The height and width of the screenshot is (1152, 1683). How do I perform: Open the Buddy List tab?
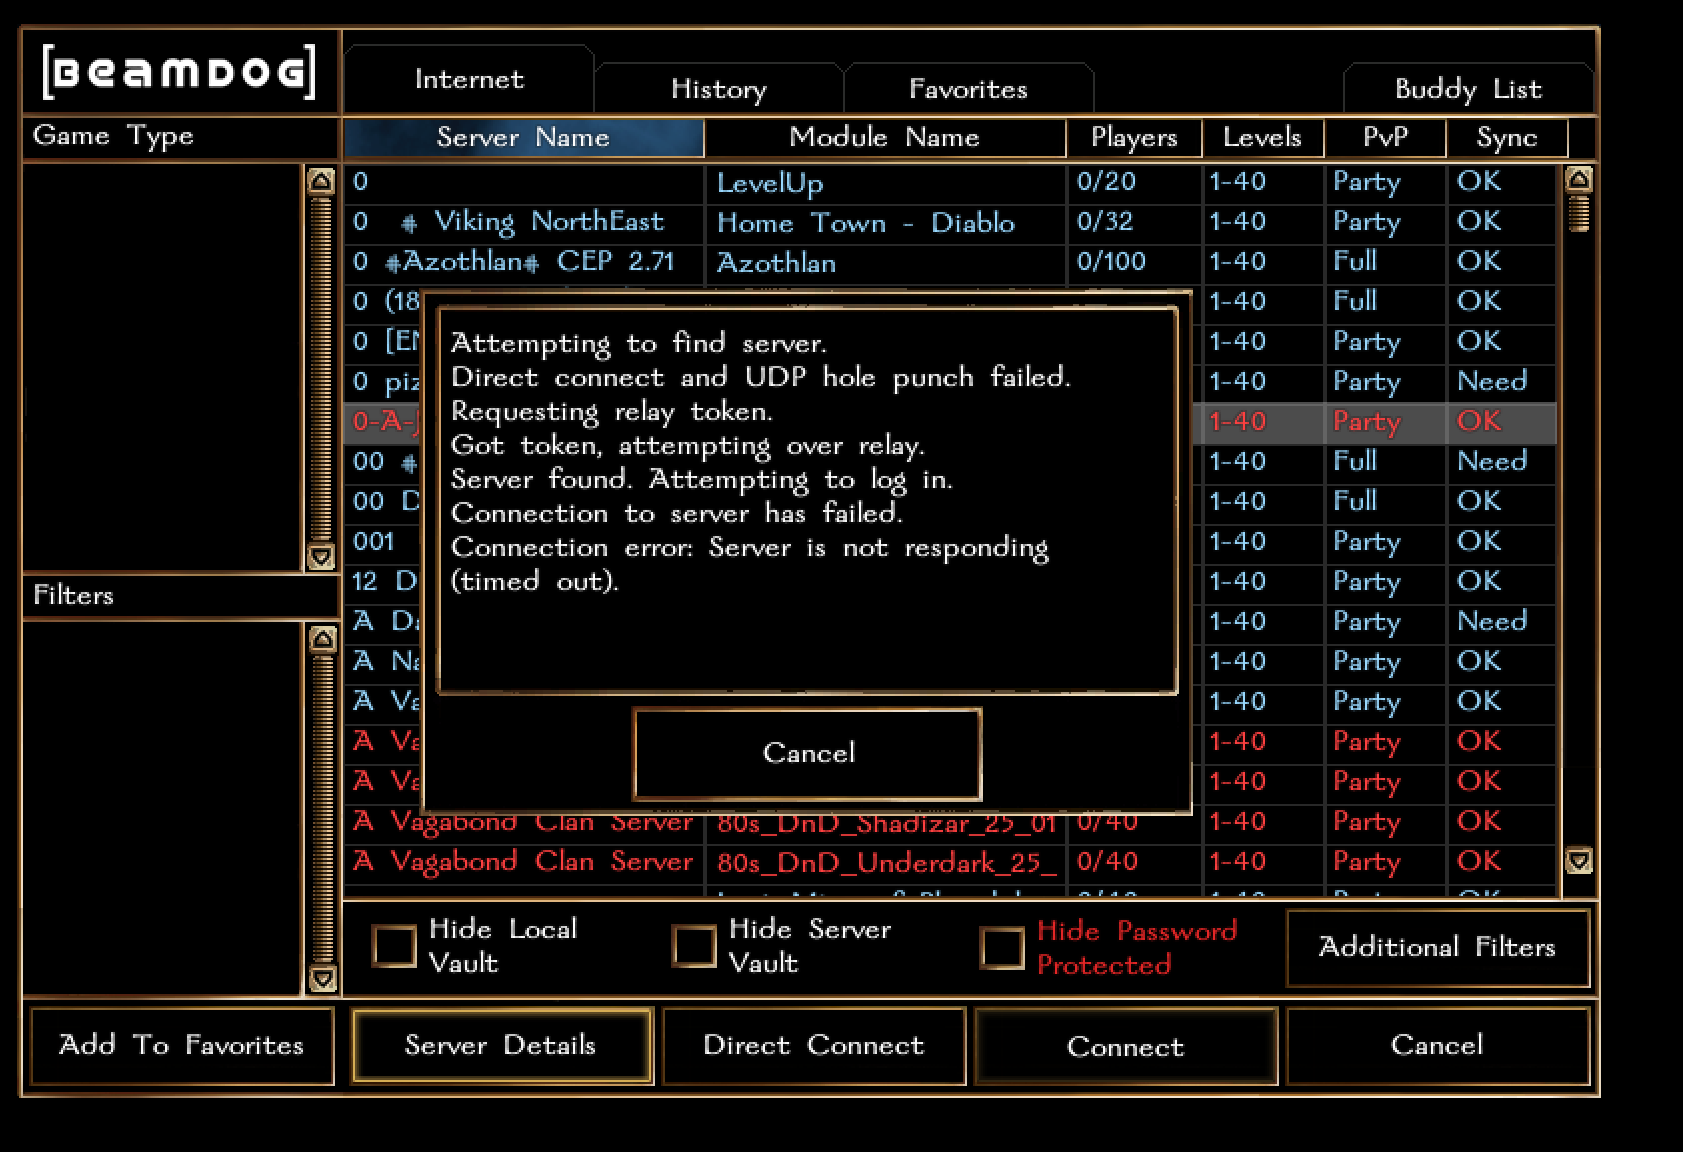pyautogui.click(x=1467, y=90)
